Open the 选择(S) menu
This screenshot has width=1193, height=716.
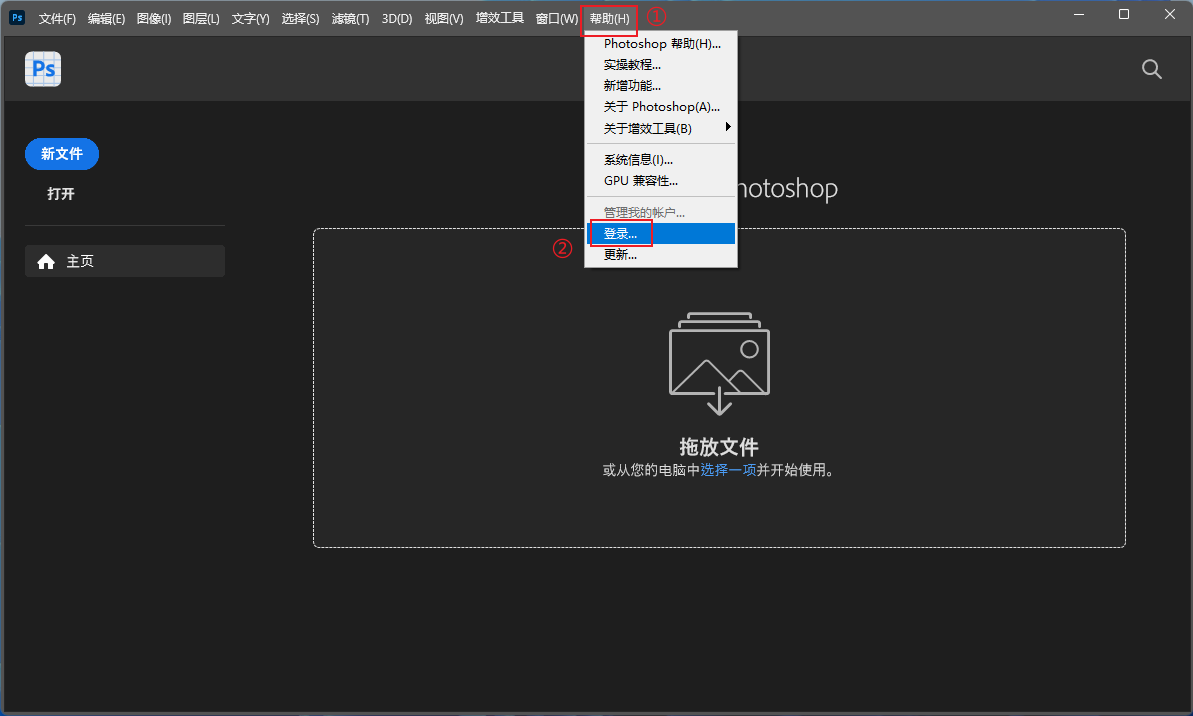300,18
